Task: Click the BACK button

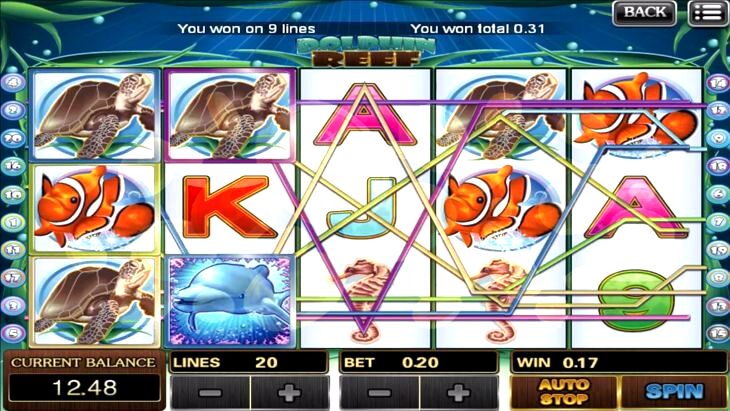Action: point(644,13)
